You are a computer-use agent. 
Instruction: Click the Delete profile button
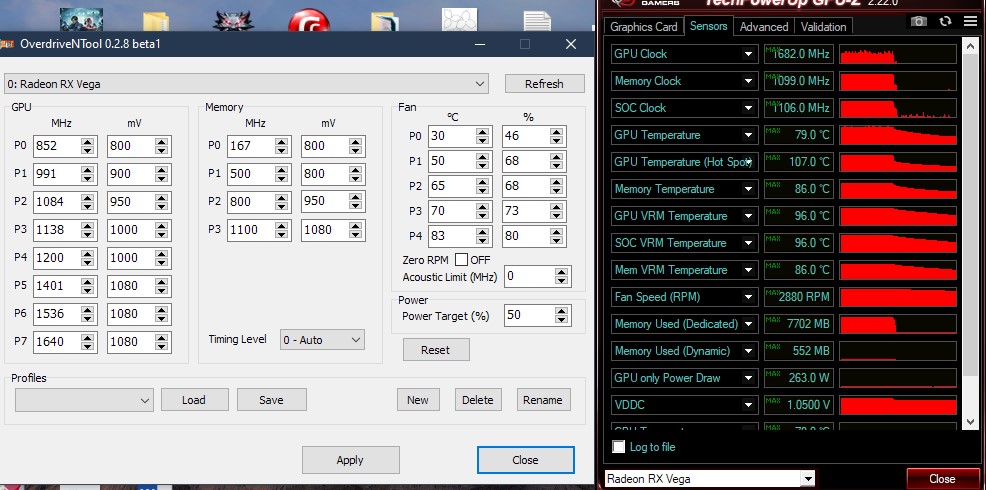(x=477, y=400)
